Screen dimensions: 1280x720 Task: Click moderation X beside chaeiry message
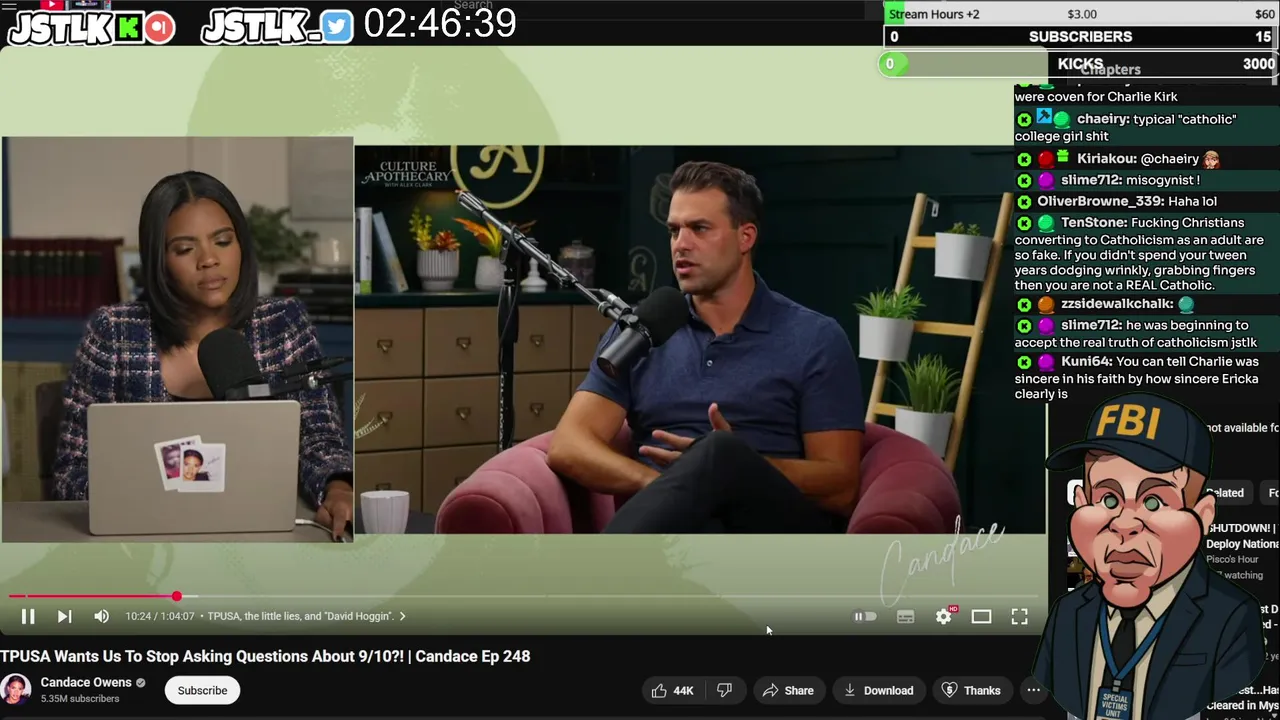(x=1024, y=119)
